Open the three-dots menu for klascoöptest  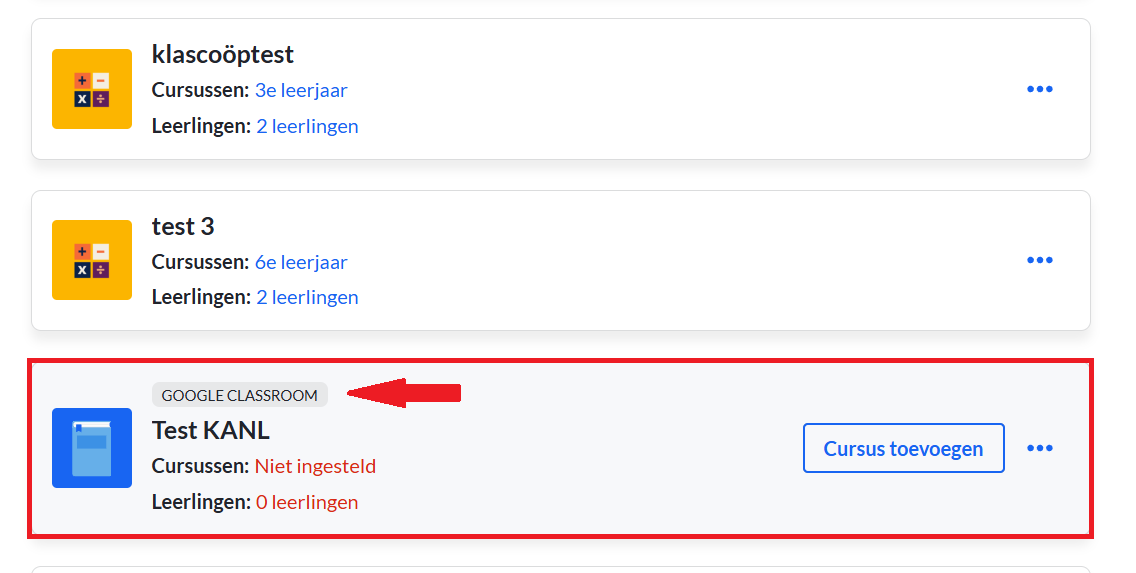click(x=1040, y=89)
